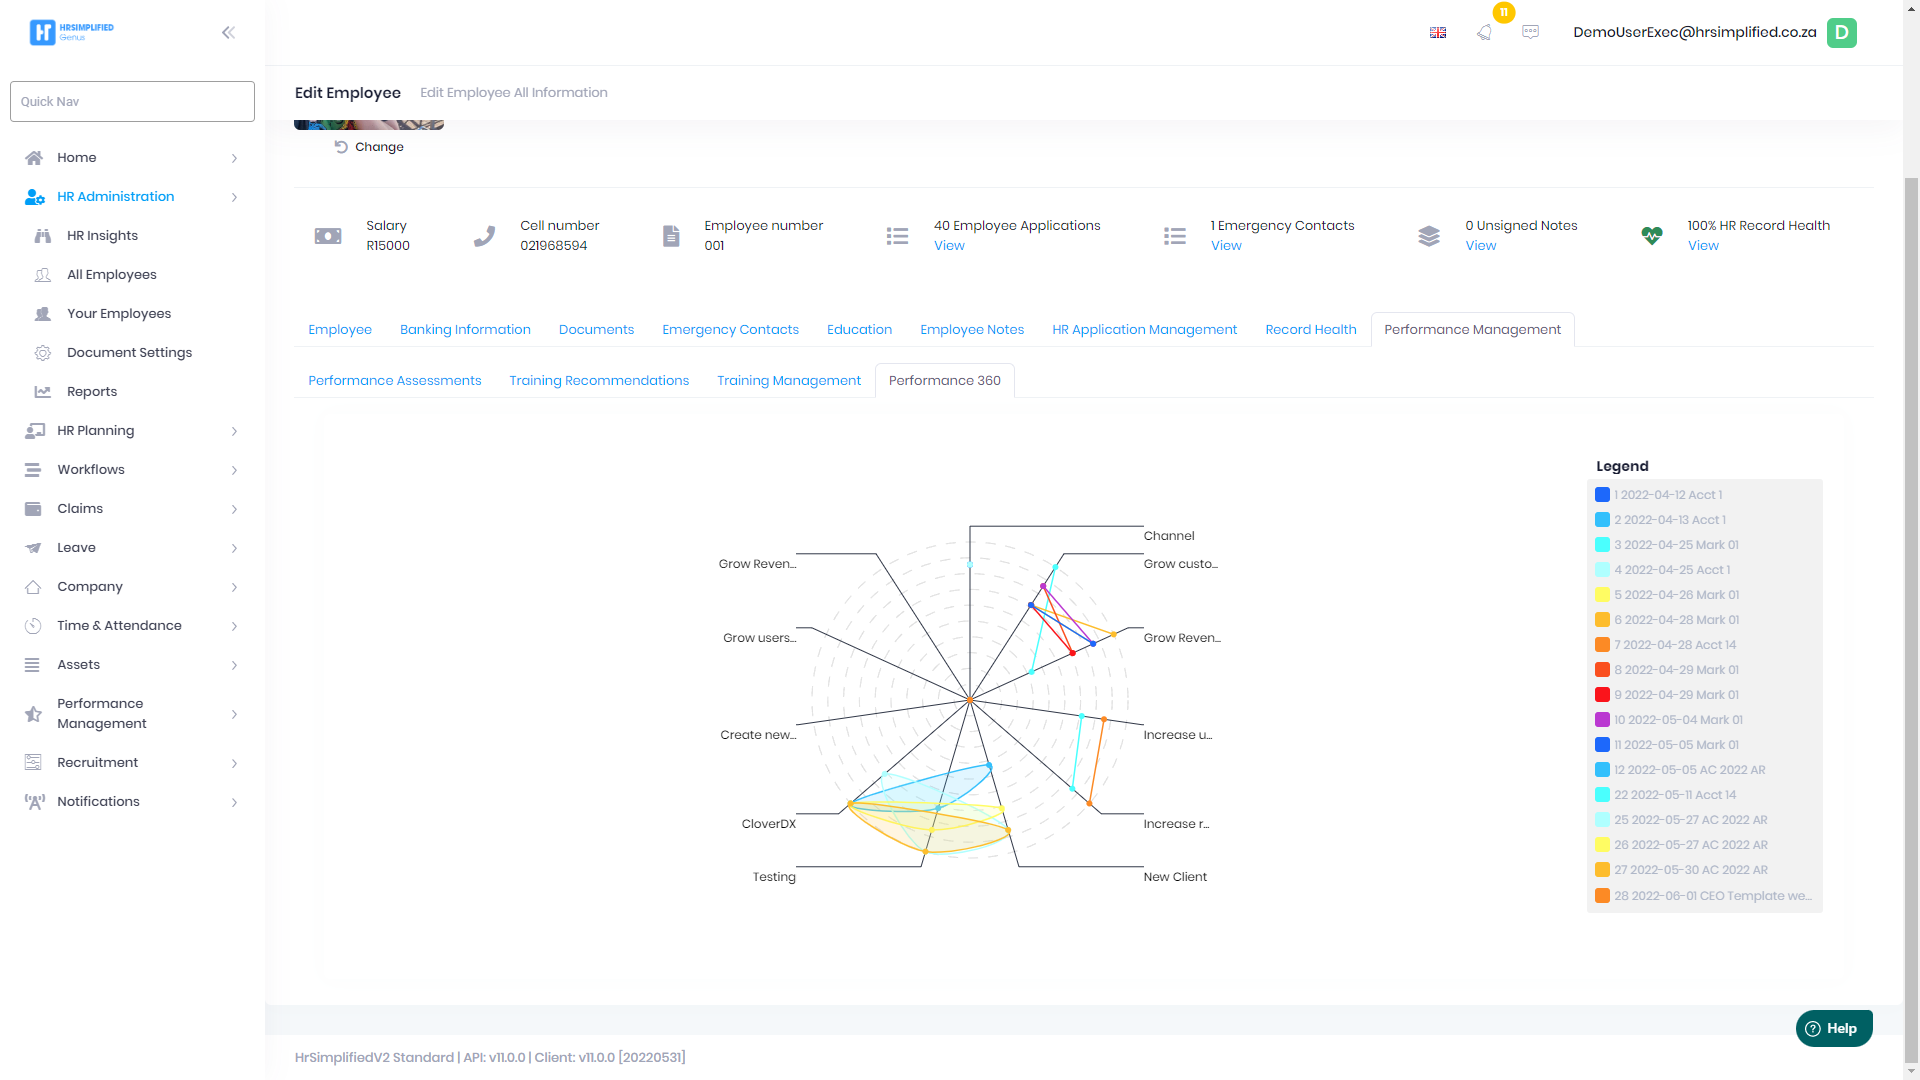Collapse sidebar with double-chevron icon
Screen dimensions: 1920x1080
coord(228,33)
